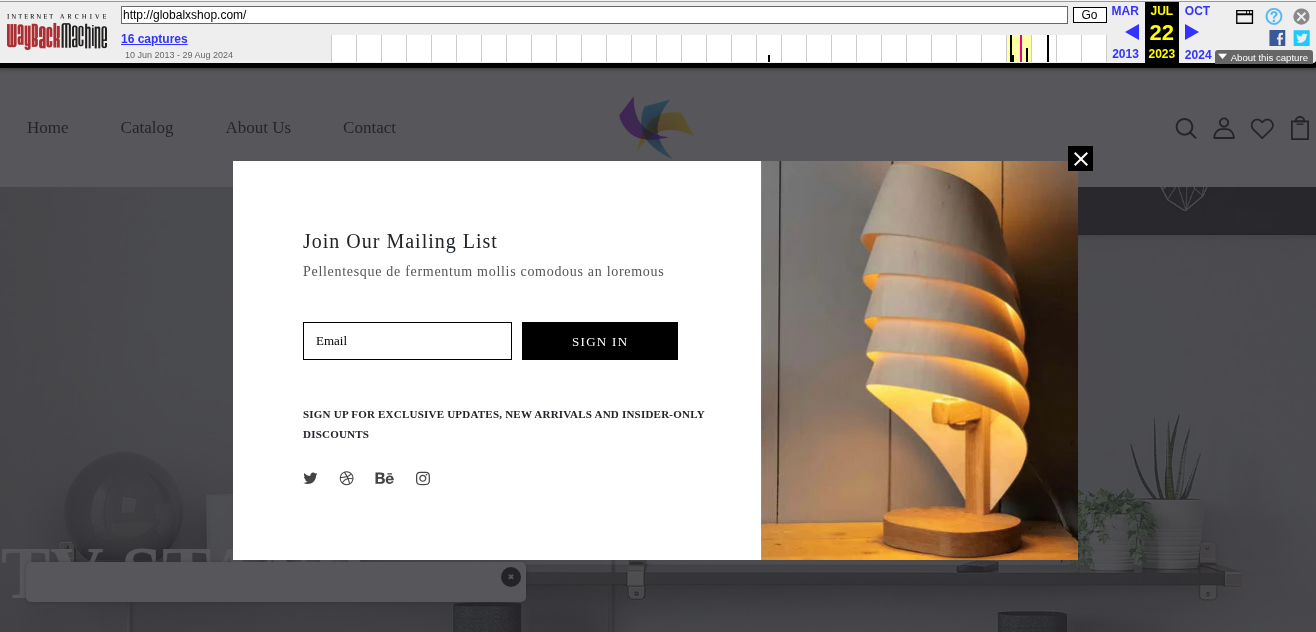Click the 'SIGN UP FOR EXCLUSIVE UPDATES' text
The width and height of the screenshot is (1316, 632).
click(x=504, y=424)
